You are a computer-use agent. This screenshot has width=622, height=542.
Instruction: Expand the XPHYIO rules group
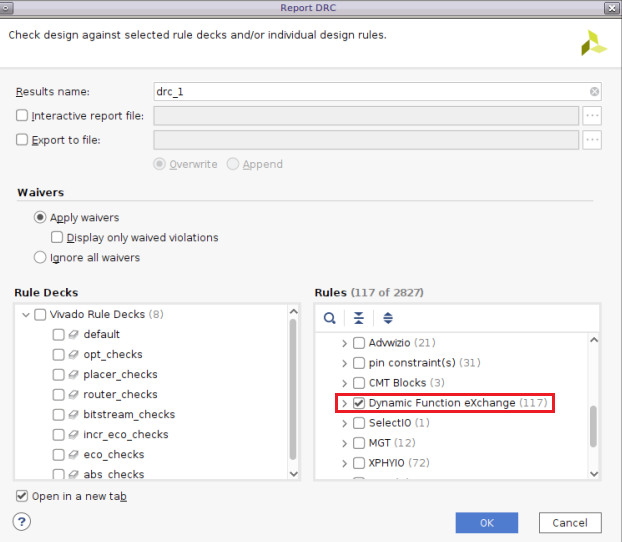click(x=344, y=463)
